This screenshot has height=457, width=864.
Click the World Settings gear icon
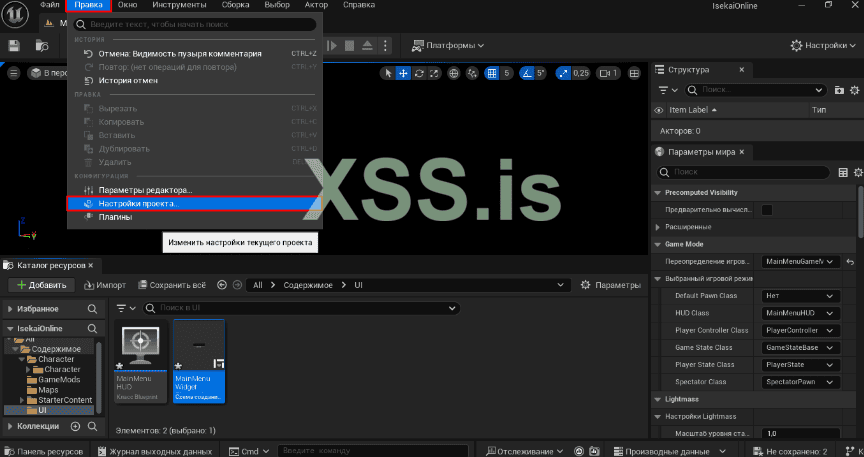(x=858, y=173)
